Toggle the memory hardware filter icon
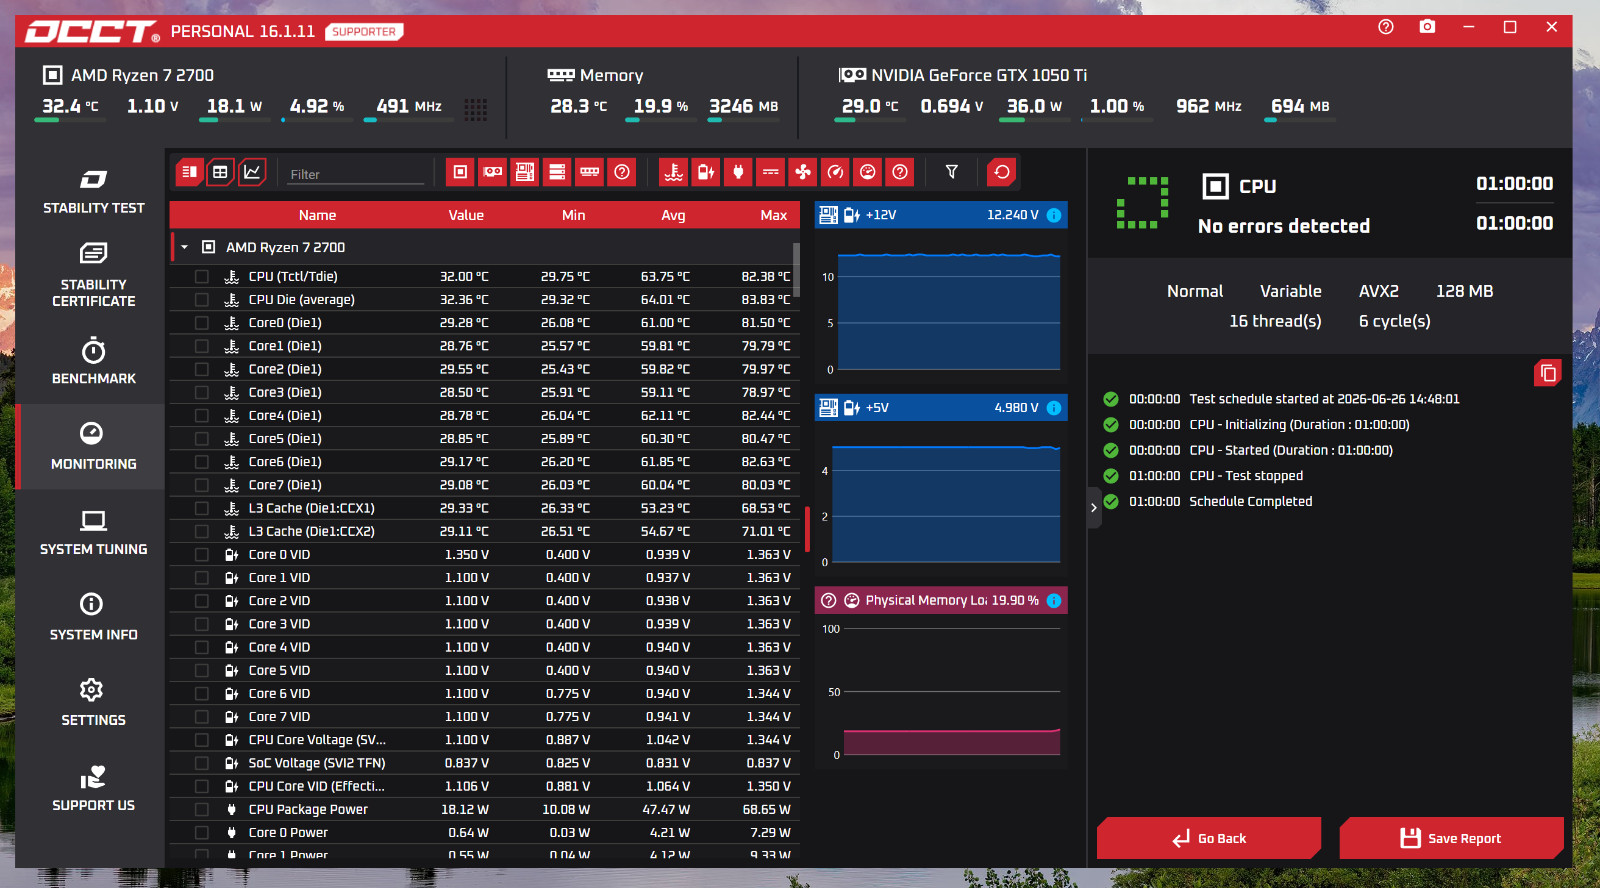The height and width of the screenshot is (888, 1600). (x=590, y=172)
